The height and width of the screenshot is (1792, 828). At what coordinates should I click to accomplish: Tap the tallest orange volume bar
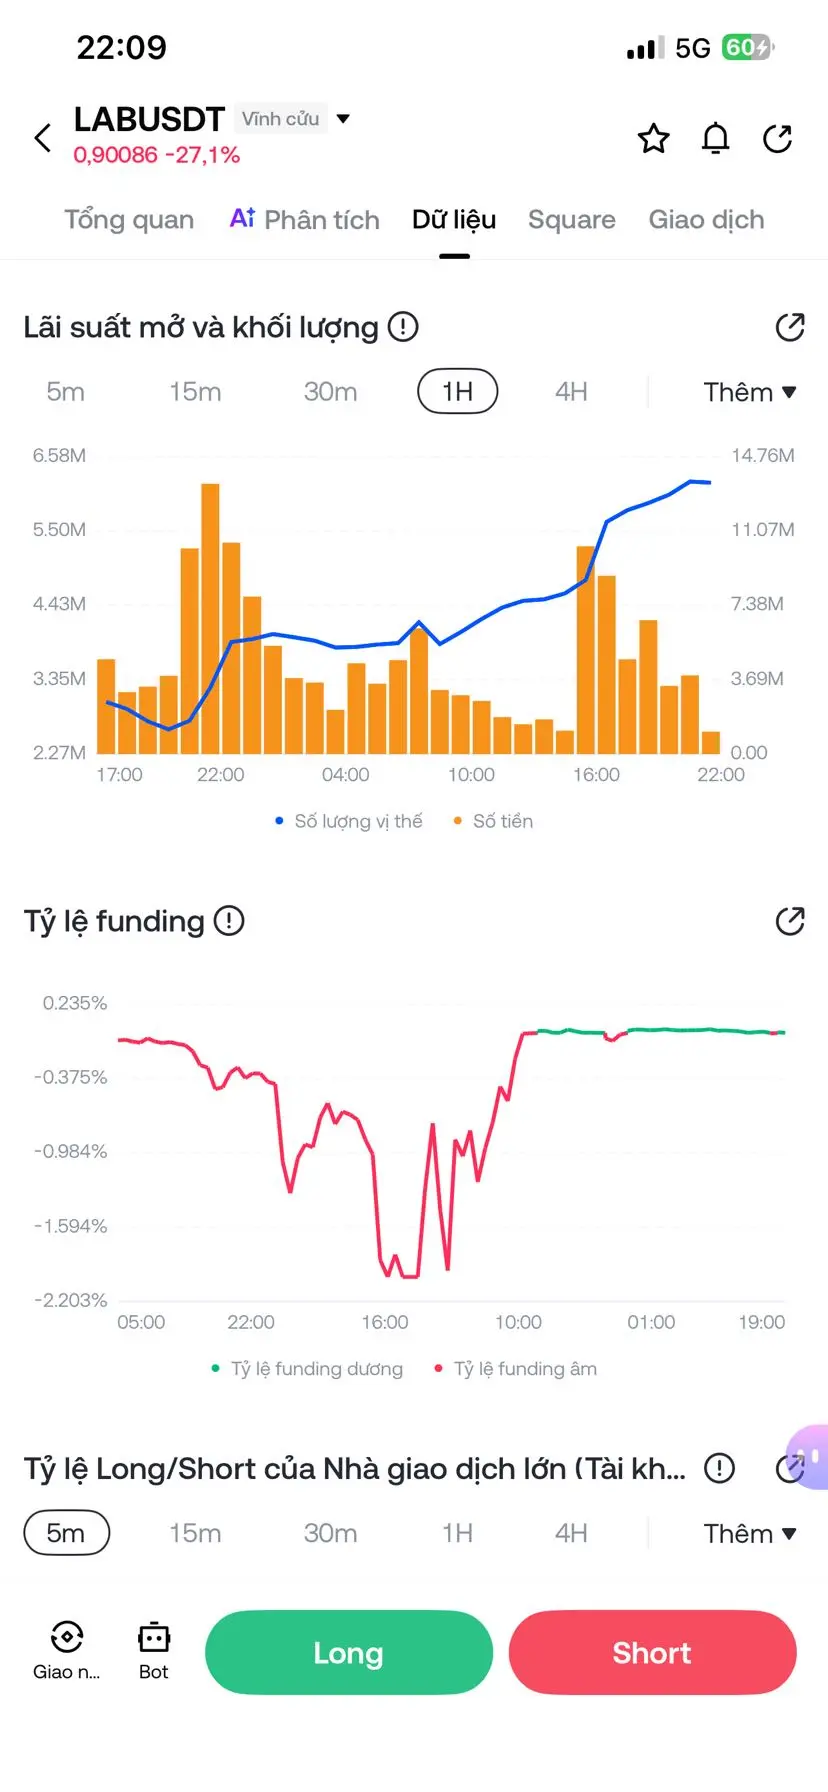(x=210, y=618)
